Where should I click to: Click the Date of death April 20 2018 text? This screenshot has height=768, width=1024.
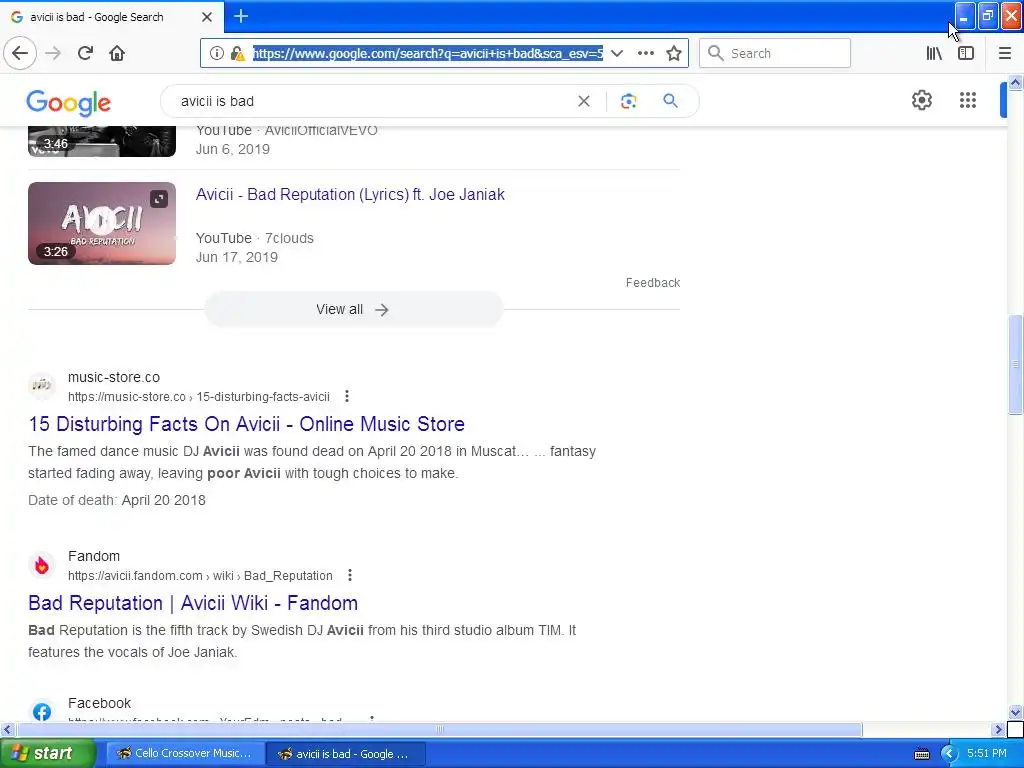(x=117, y=500)
